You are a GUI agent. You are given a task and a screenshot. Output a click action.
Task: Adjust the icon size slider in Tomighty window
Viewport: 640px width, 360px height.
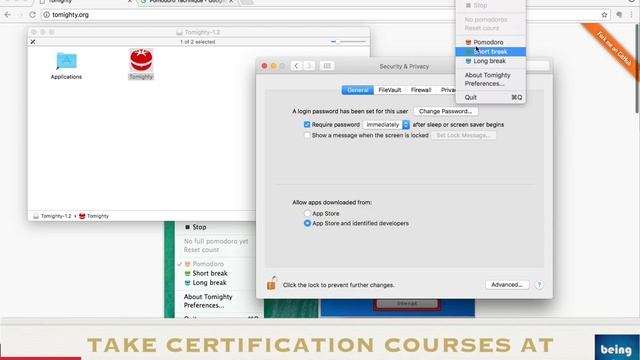[x=348, y=42]
